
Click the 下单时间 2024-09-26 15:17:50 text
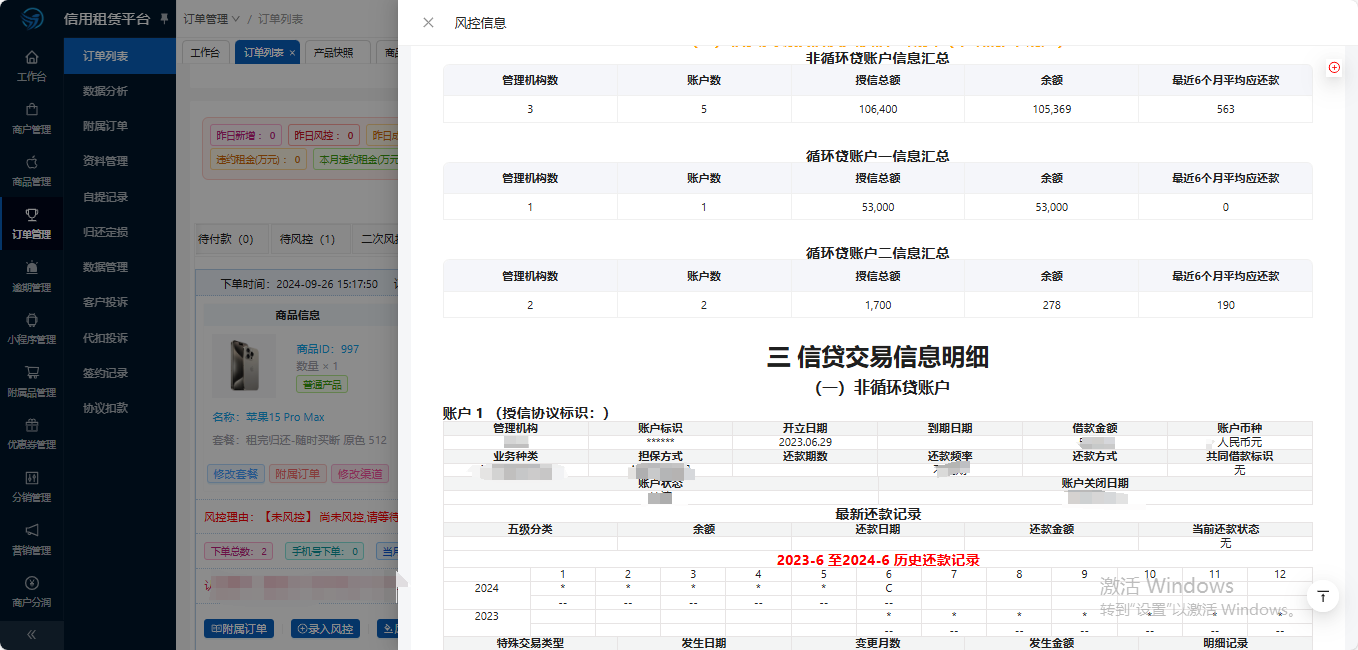[299, 284]
